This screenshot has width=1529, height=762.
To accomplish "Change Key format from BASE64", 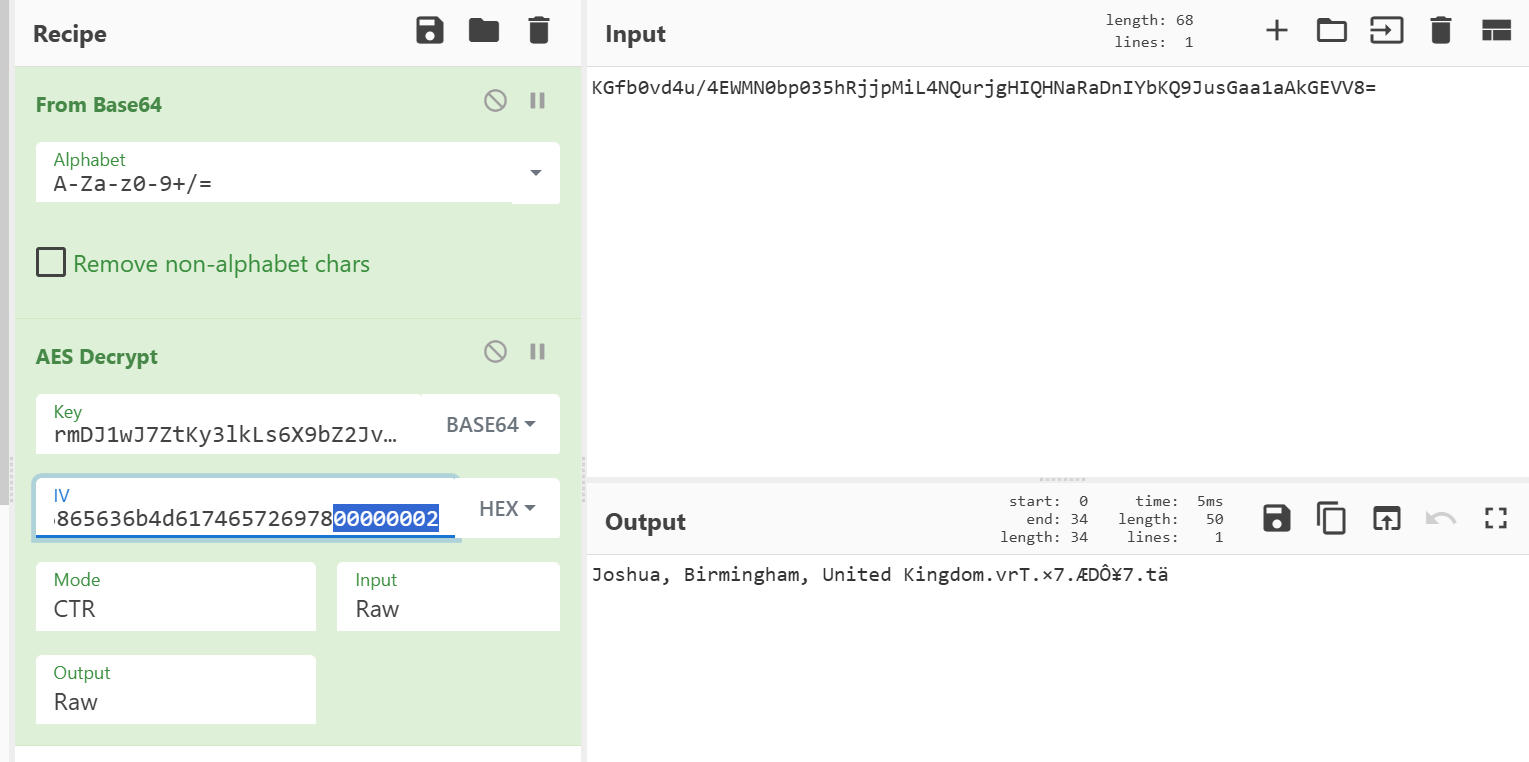I will coord(490,425).
